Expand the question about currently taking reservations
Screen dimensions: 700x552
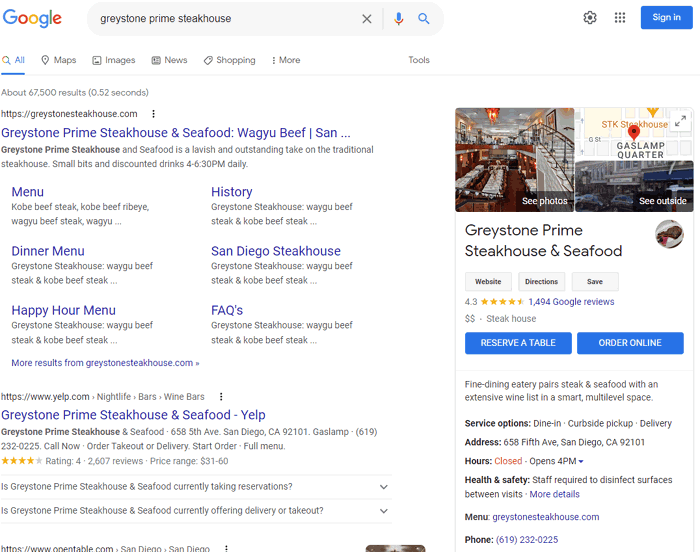(384, 487)
